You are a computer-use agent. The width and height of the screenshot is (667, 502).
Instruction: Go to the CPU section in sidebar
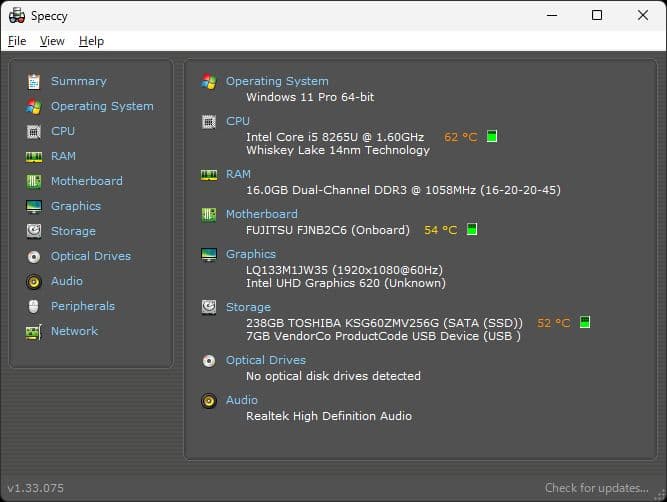pos(63,131)
